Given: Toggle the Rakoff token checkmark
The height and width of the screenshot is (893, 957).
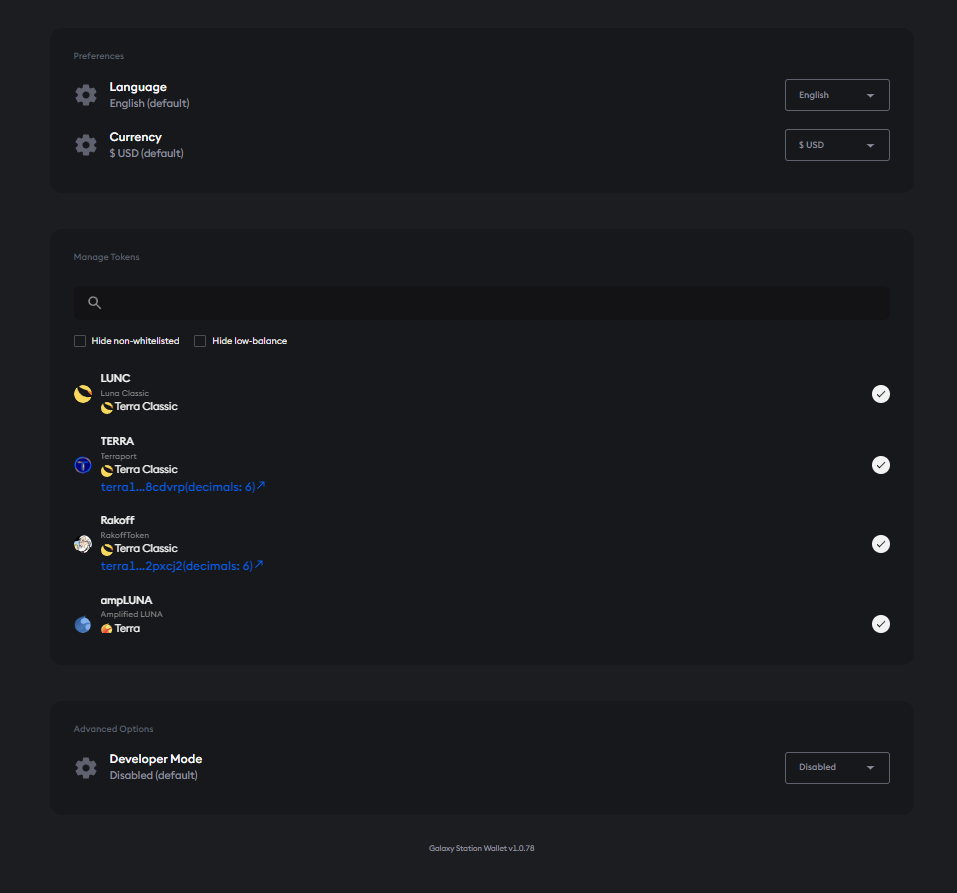Looking at the screenshot, I should click(x=880, y=544).
